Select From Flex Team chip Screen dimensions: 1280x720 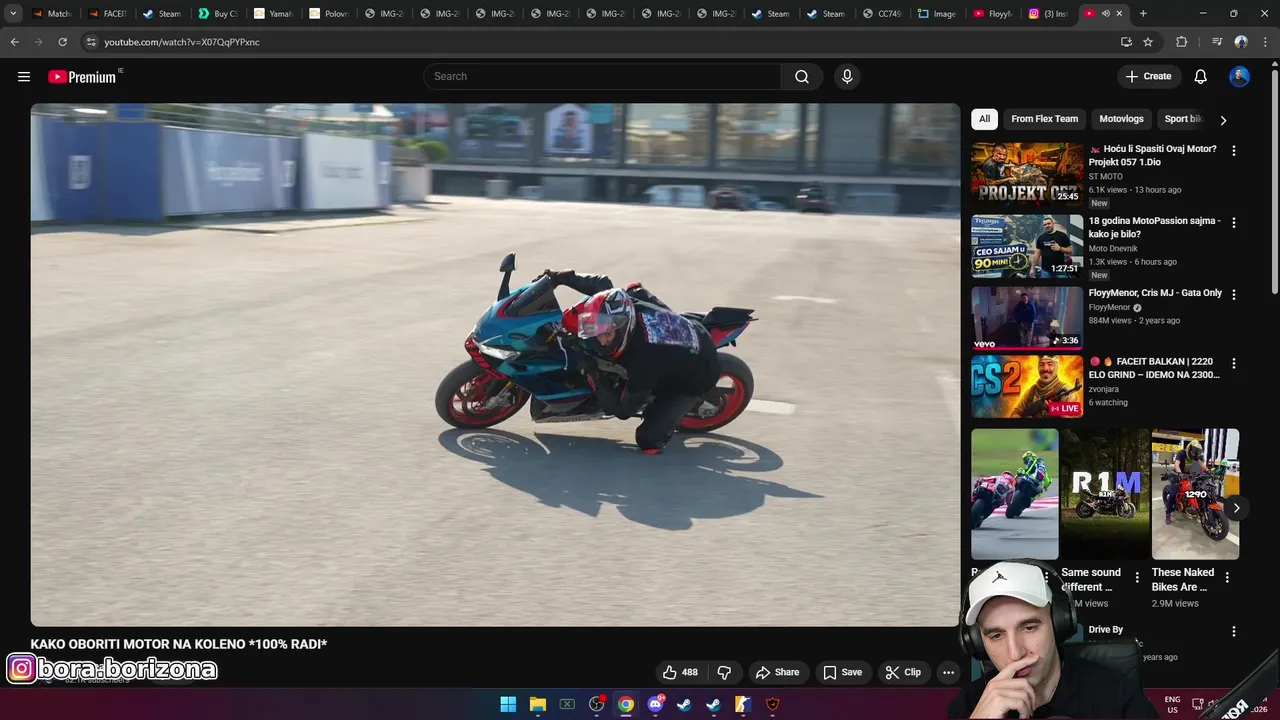(1044, 119)
